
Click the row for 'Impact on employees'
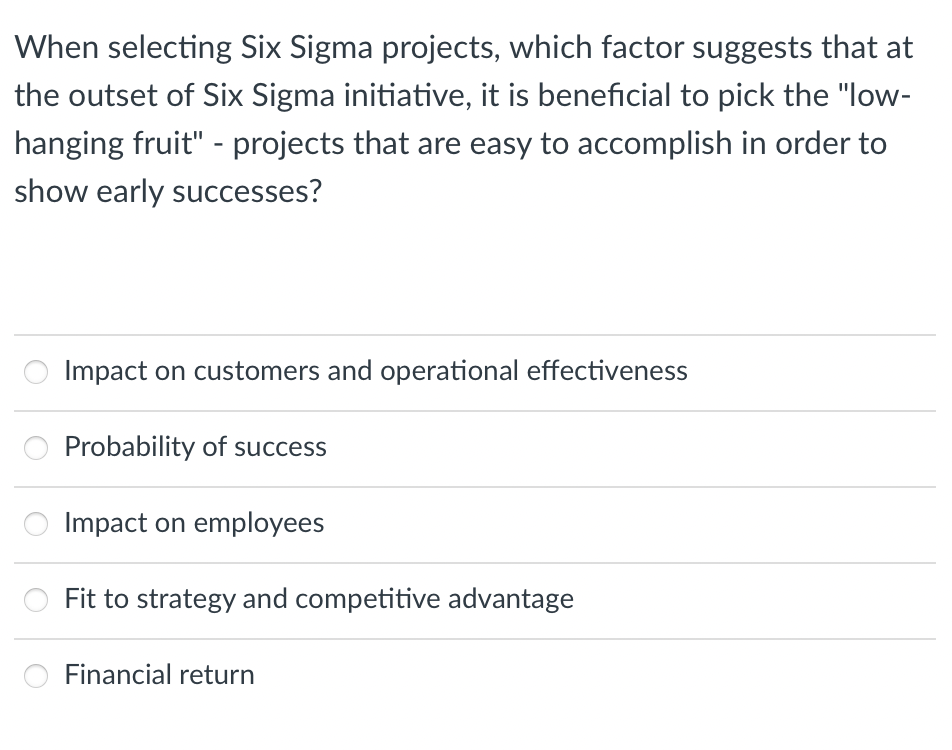pyautogui.click(x=475, y=524)
